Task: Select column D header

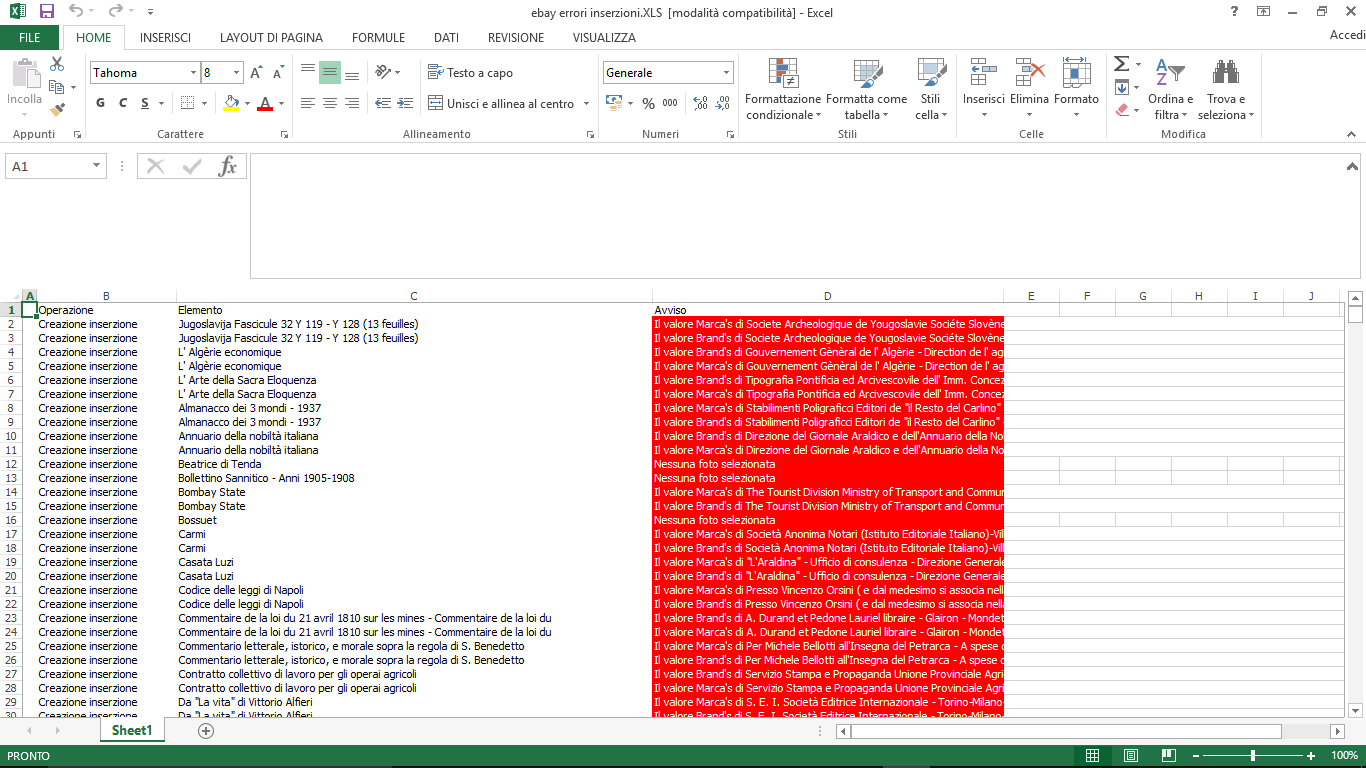Action: pyautogui.click(x=827, y=296)
